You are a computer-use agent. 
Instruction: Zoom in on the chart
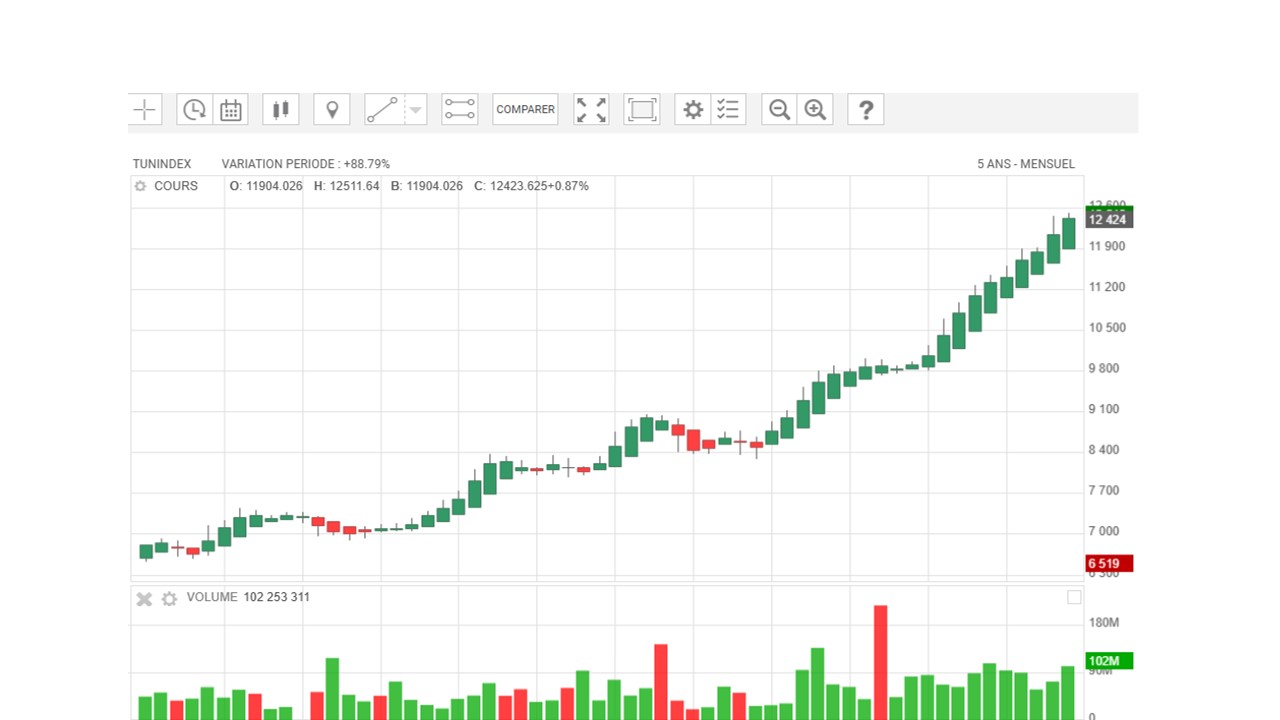pos(816,110)
